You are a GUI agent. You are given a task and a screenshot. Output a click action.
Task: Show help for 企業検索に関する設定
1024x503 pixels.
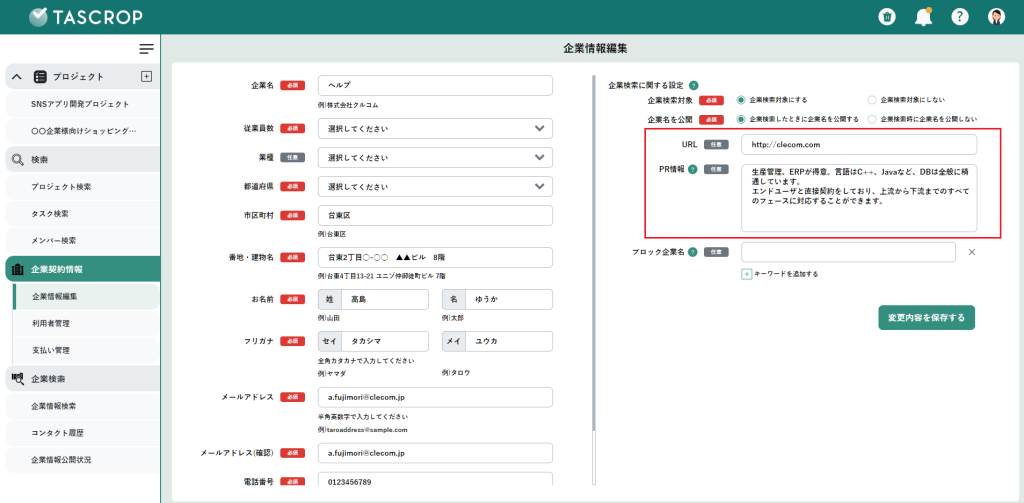pos(694,85)
